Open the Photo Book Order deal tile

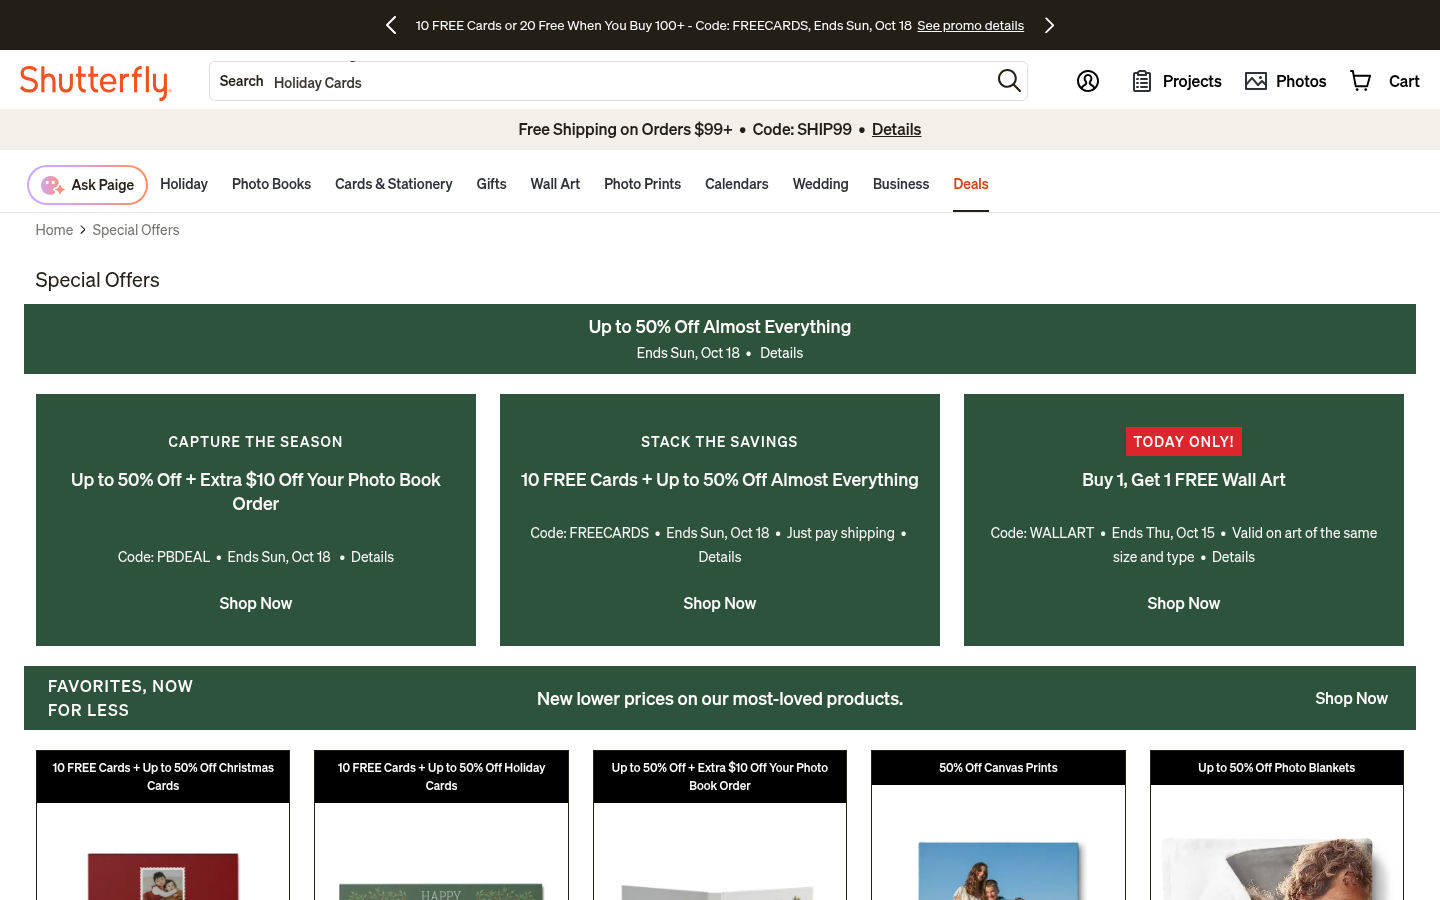[720, 825]
